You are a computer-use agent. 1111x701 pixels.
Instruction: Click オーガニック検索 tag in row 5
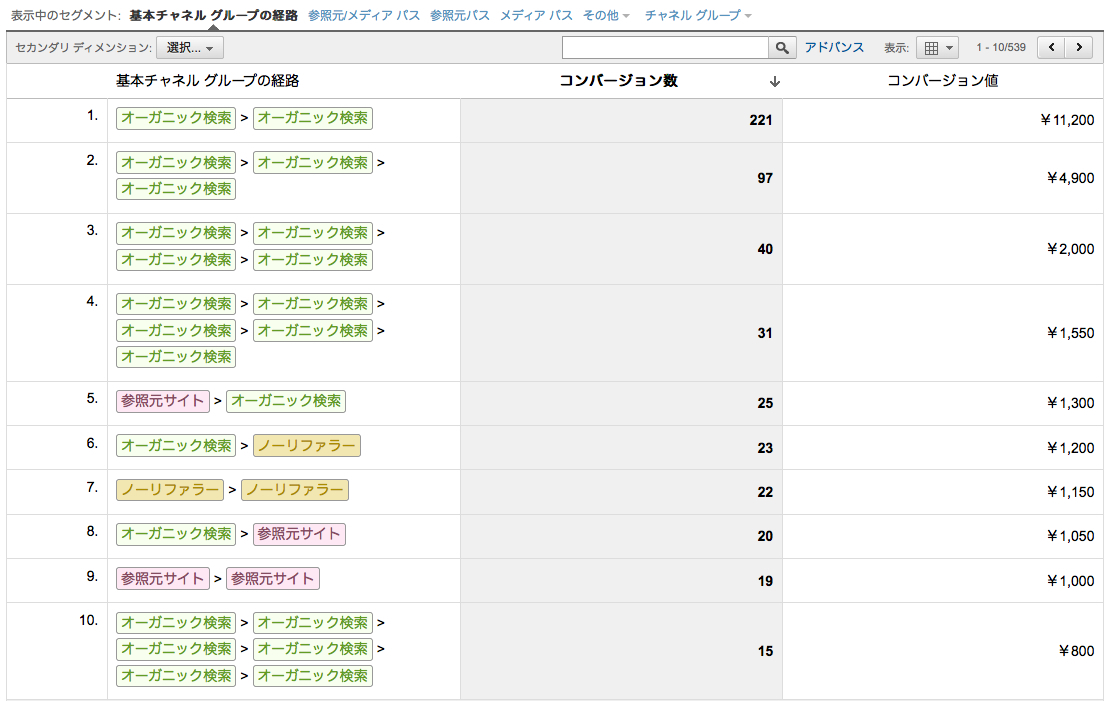coord(286,401)
